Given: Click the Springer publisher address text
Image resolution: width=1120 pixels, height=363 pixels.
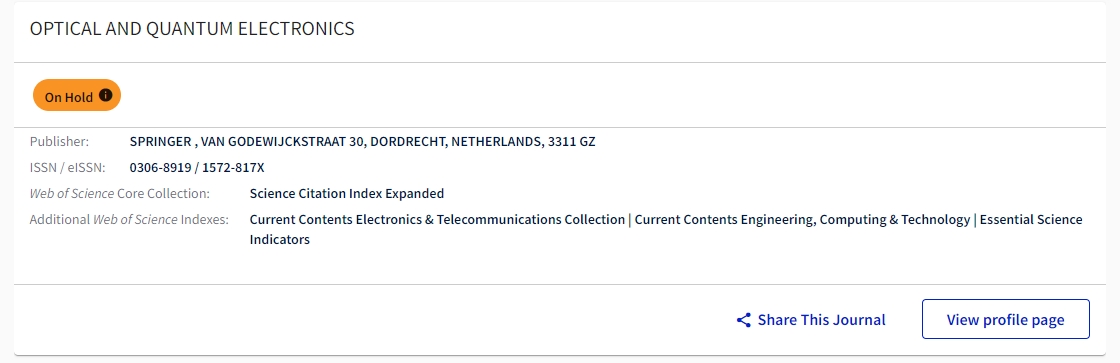Looking at the screenshot, I should point(362,141).
